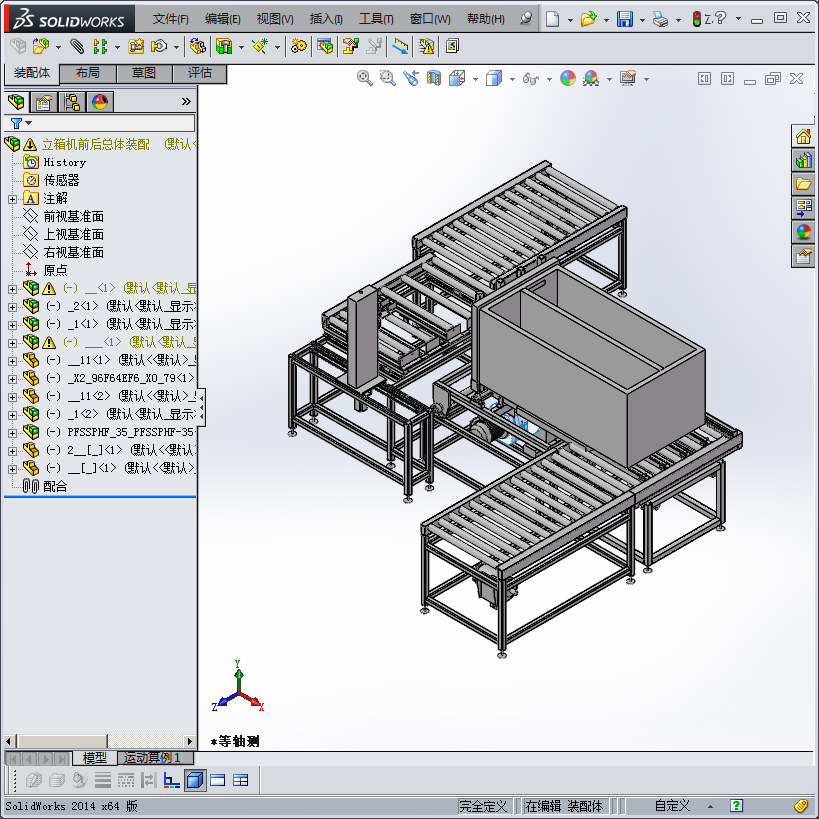The height and width of the screenshot is (819, 819).
Task: Open the PropertyManager tab icon
Action: coord(43,101)
